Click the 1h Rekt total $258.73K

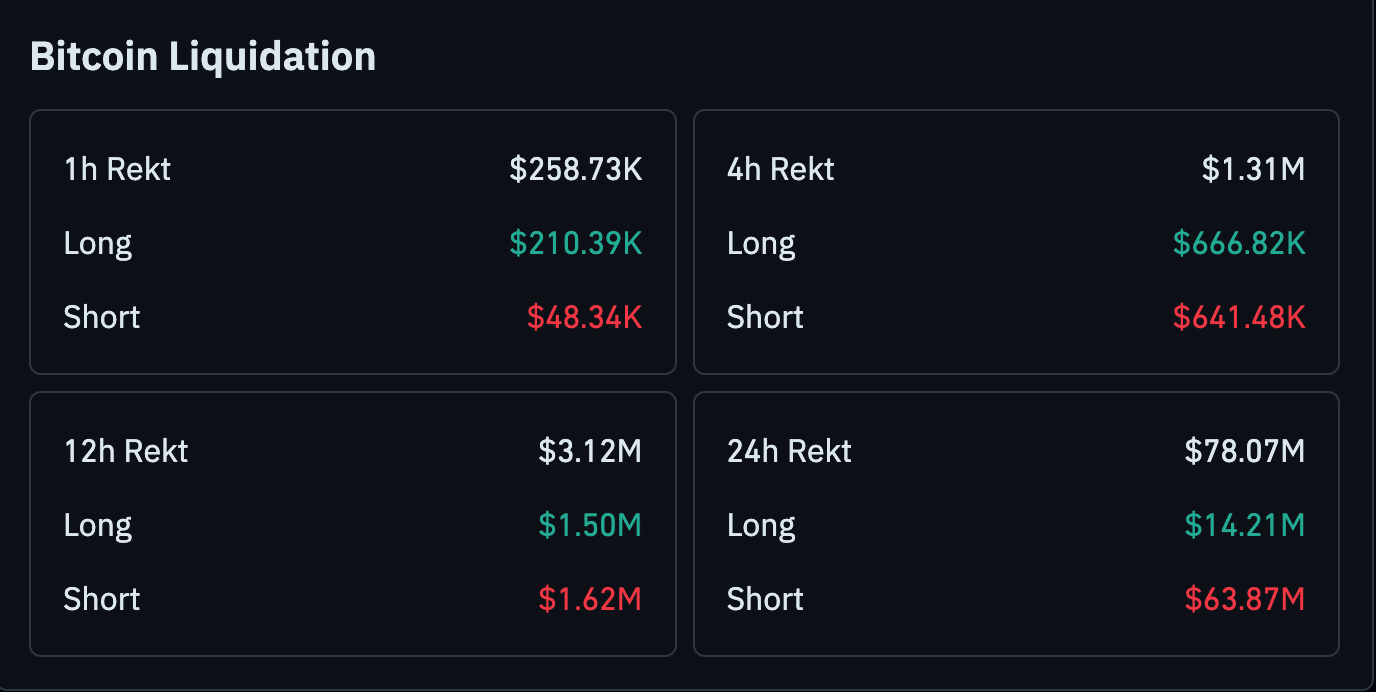tap(575, 169)
